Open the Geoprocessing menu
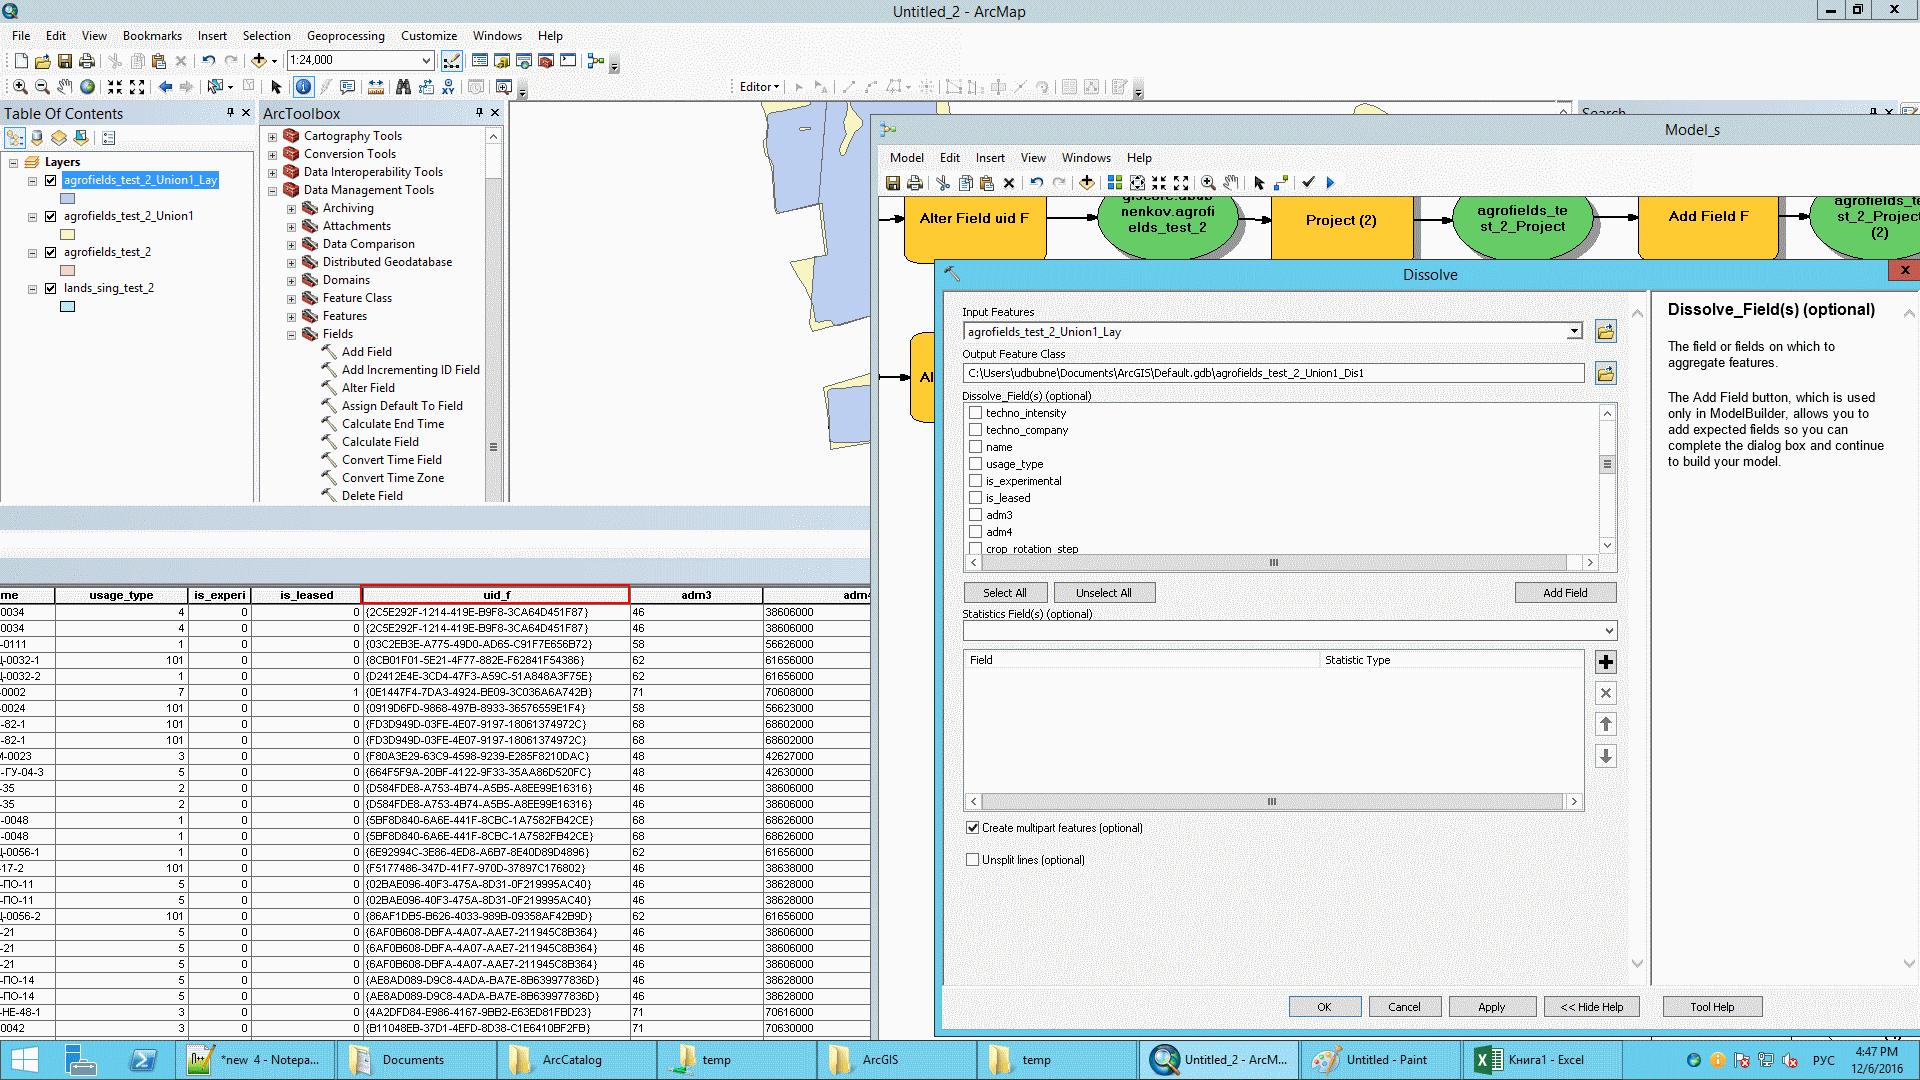This screenshot has width=1920, height=1080. point(345,35)
